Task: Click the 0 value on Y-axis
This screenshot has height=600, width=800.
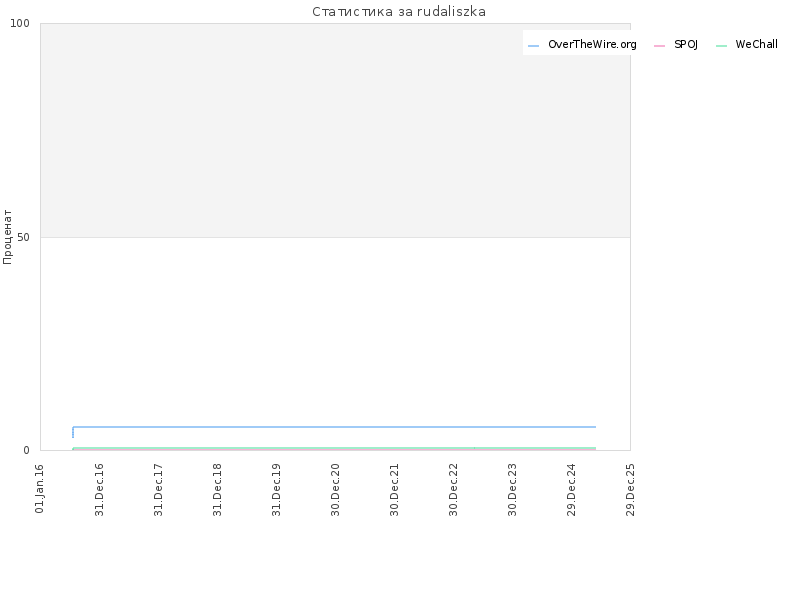Action: (x=27, y=451)
